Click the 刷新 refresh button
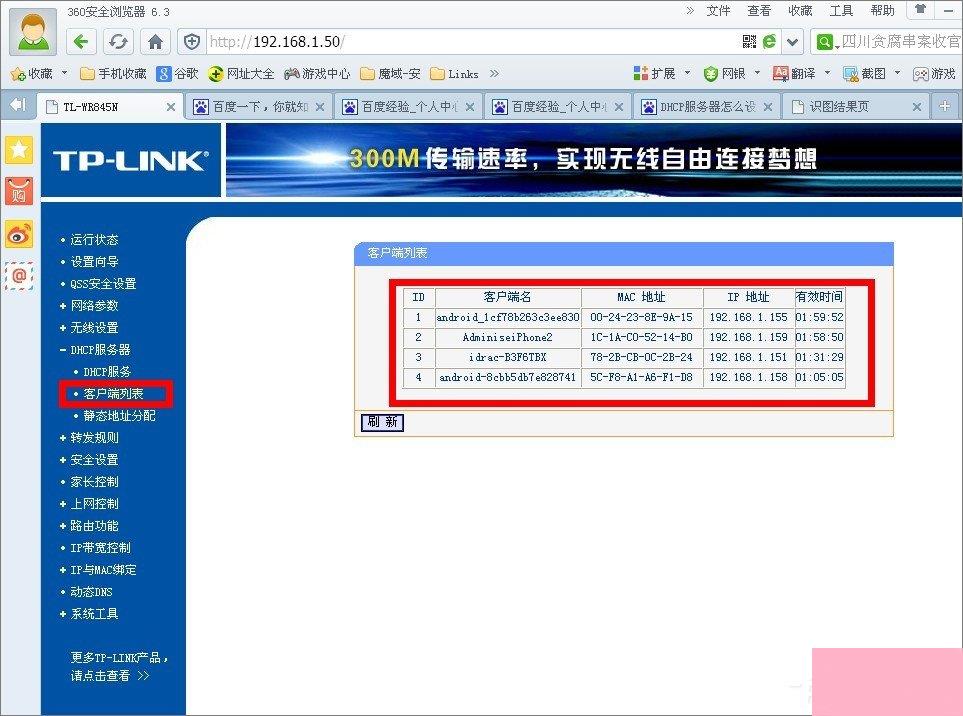Screen dimensions: 963x716 tap(382, 422)
